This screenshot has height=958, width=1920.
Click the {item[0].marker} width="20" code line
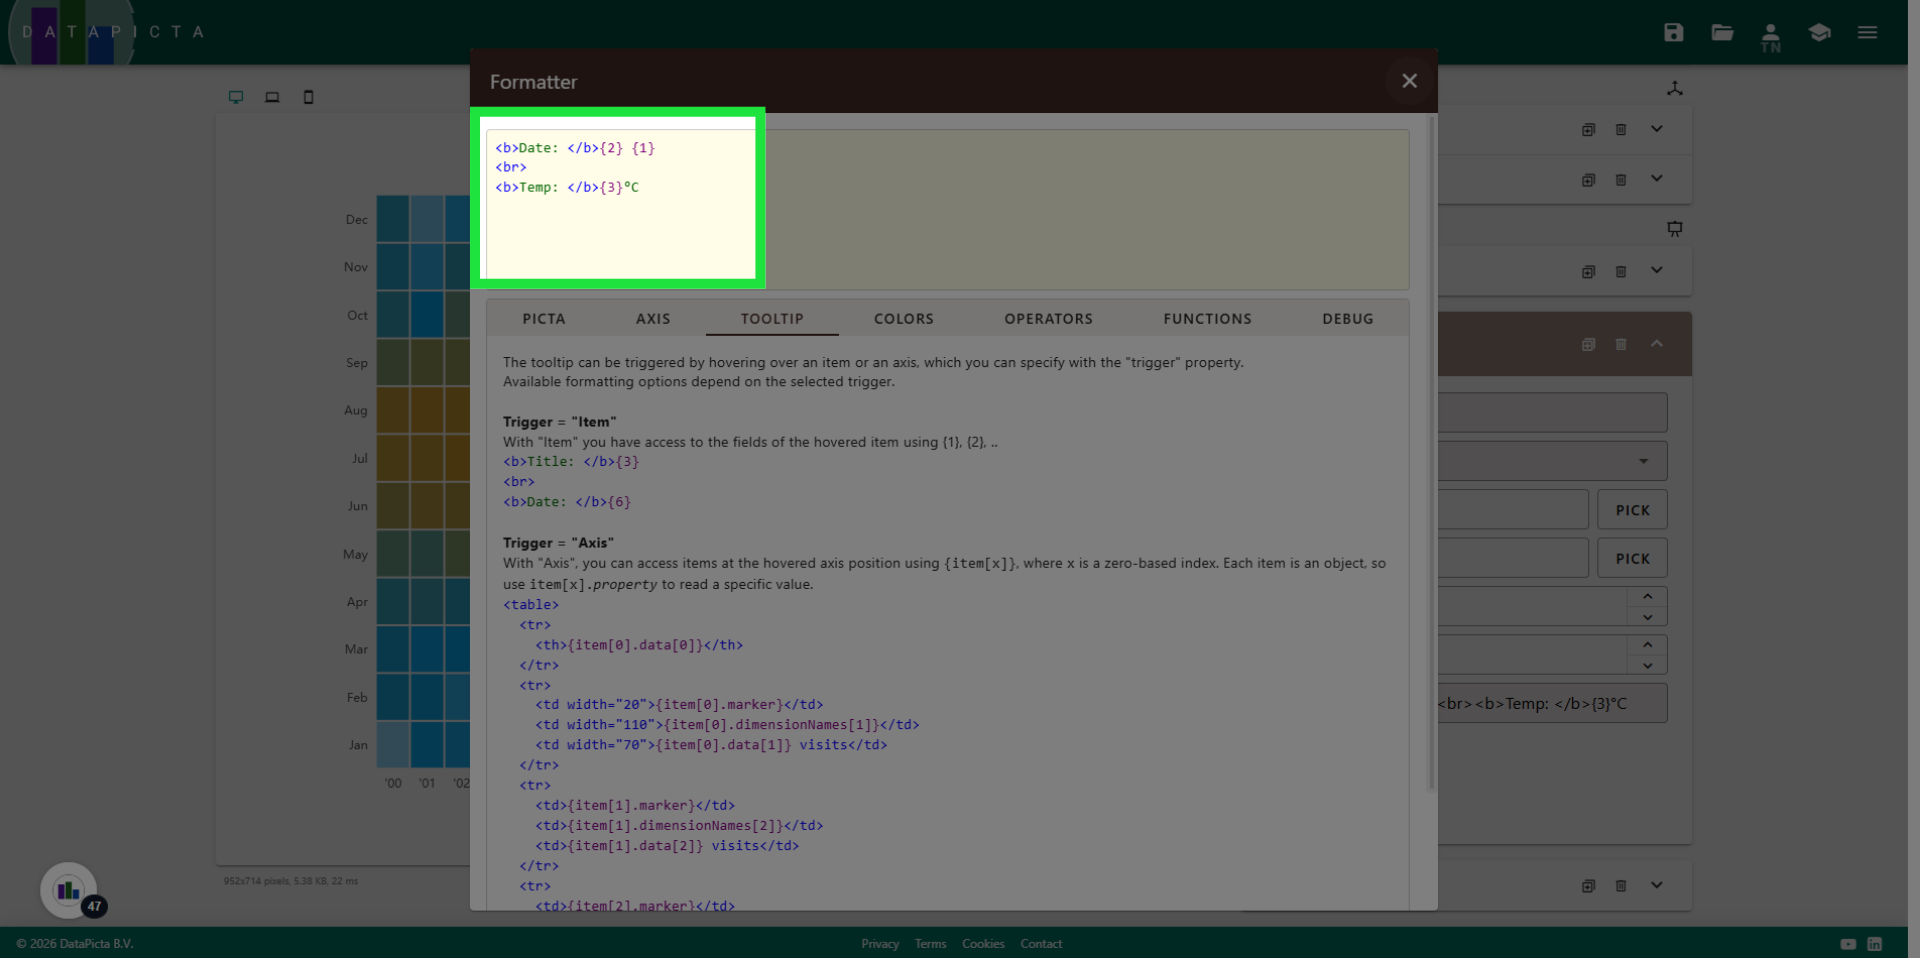coord(679,705)
